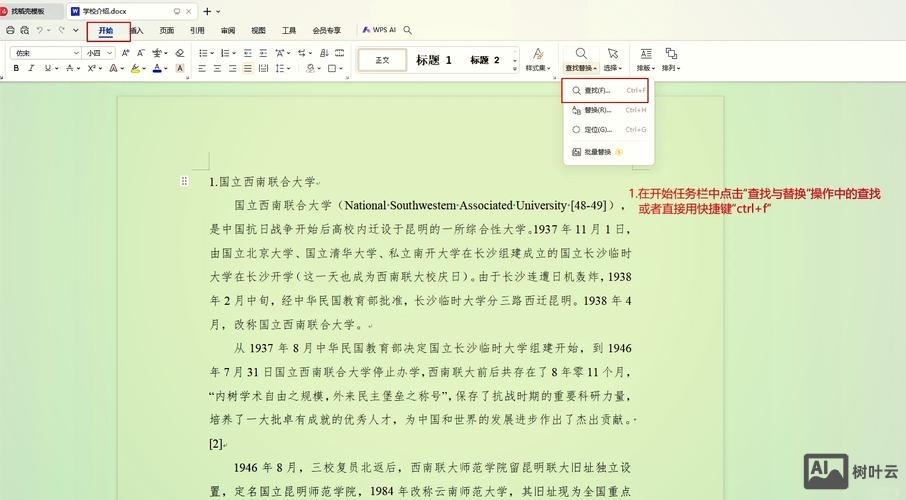
Task: Apply bulleted list
Action: point(203,53)
